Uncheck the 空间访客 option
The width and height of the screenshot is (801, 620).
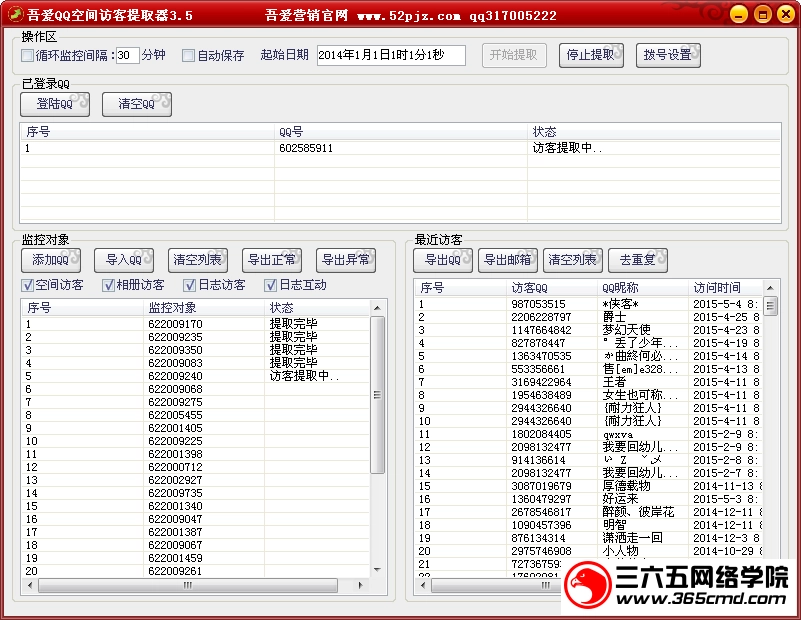click(x=24, y=284)
